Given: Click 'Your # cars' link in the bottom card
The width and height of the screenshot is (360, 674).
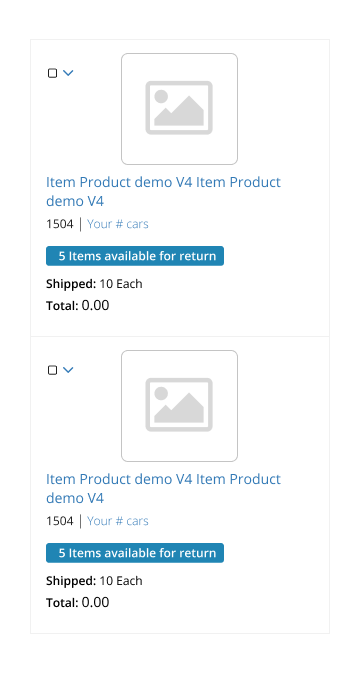Looking at the screenshot, I should coord(118,521).
